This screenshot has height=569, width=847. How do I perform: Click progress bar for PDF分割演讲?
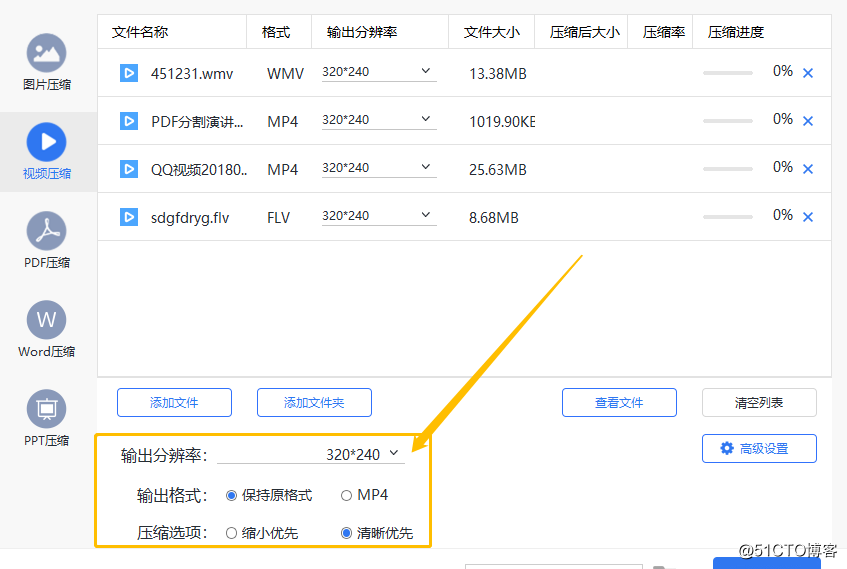click(728, 121)
